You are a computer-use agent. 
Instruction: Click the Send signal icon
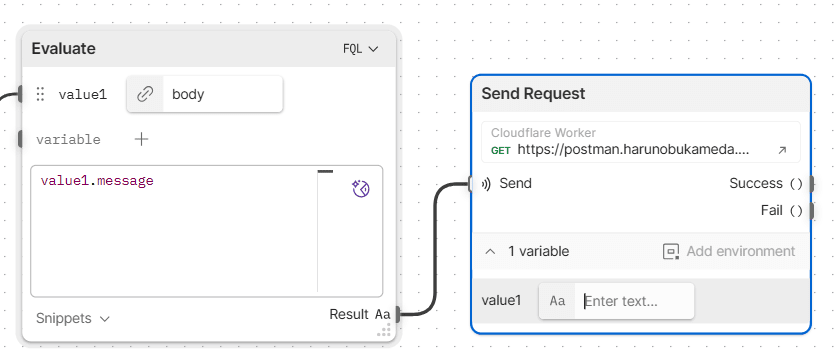click(486, 184)
